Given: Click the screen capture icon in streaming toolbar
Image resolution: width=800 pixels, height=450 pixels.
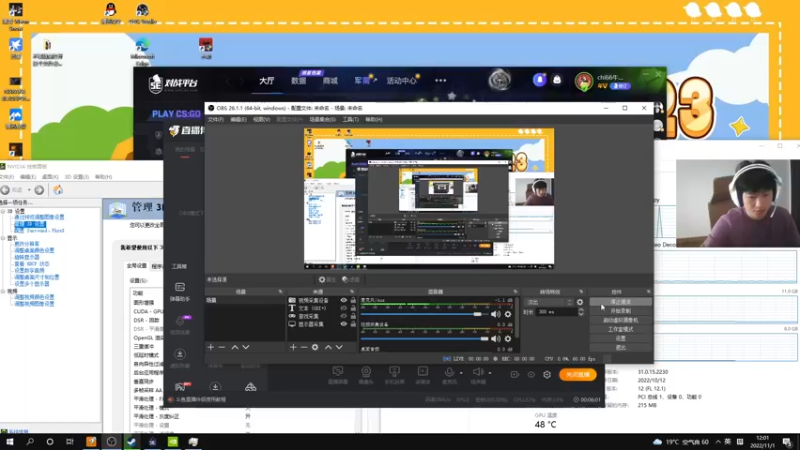Looking at the screenshot, I should (338, 372).
